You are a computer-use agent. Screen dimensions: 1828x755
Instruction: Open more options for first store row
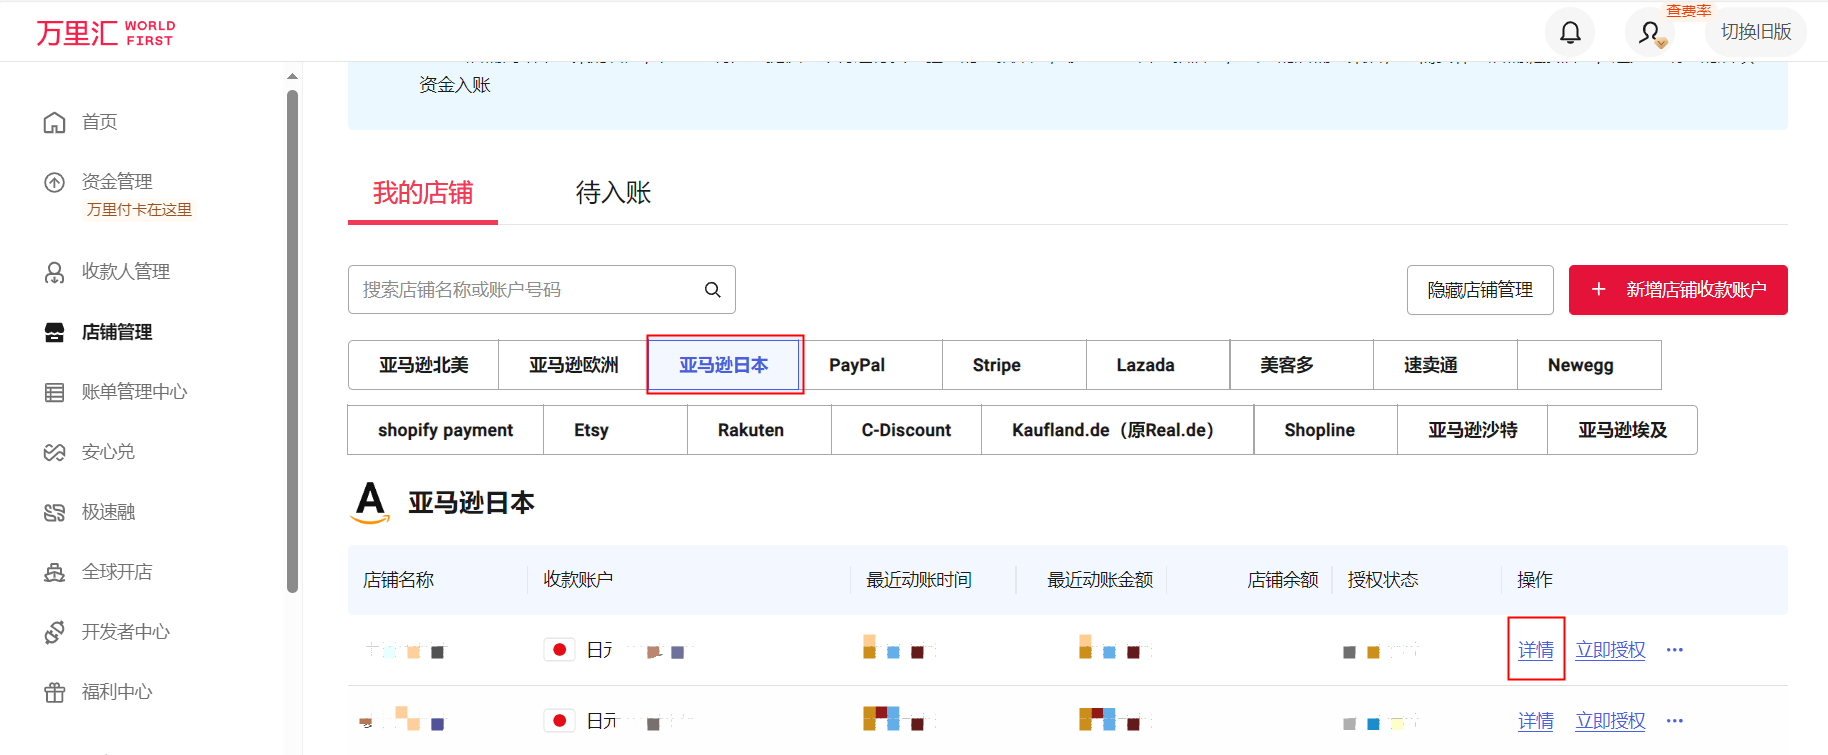tap(1675, 650)
